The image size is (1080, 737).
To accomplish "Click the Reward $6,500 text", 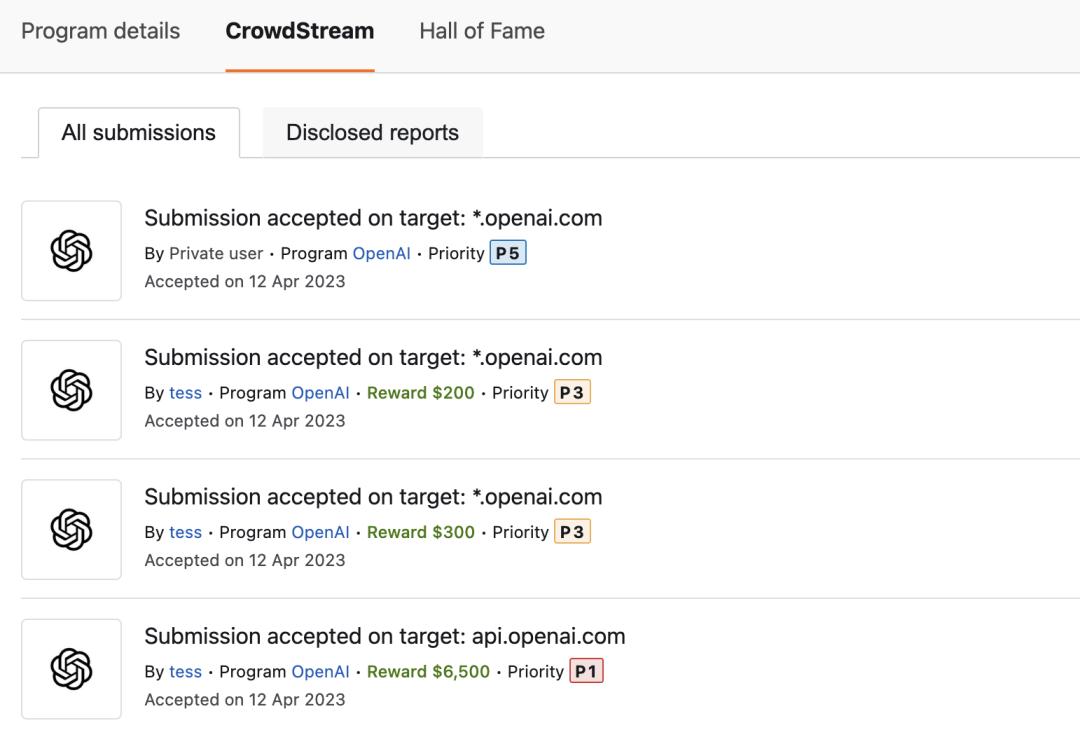I will pos(428,672).
